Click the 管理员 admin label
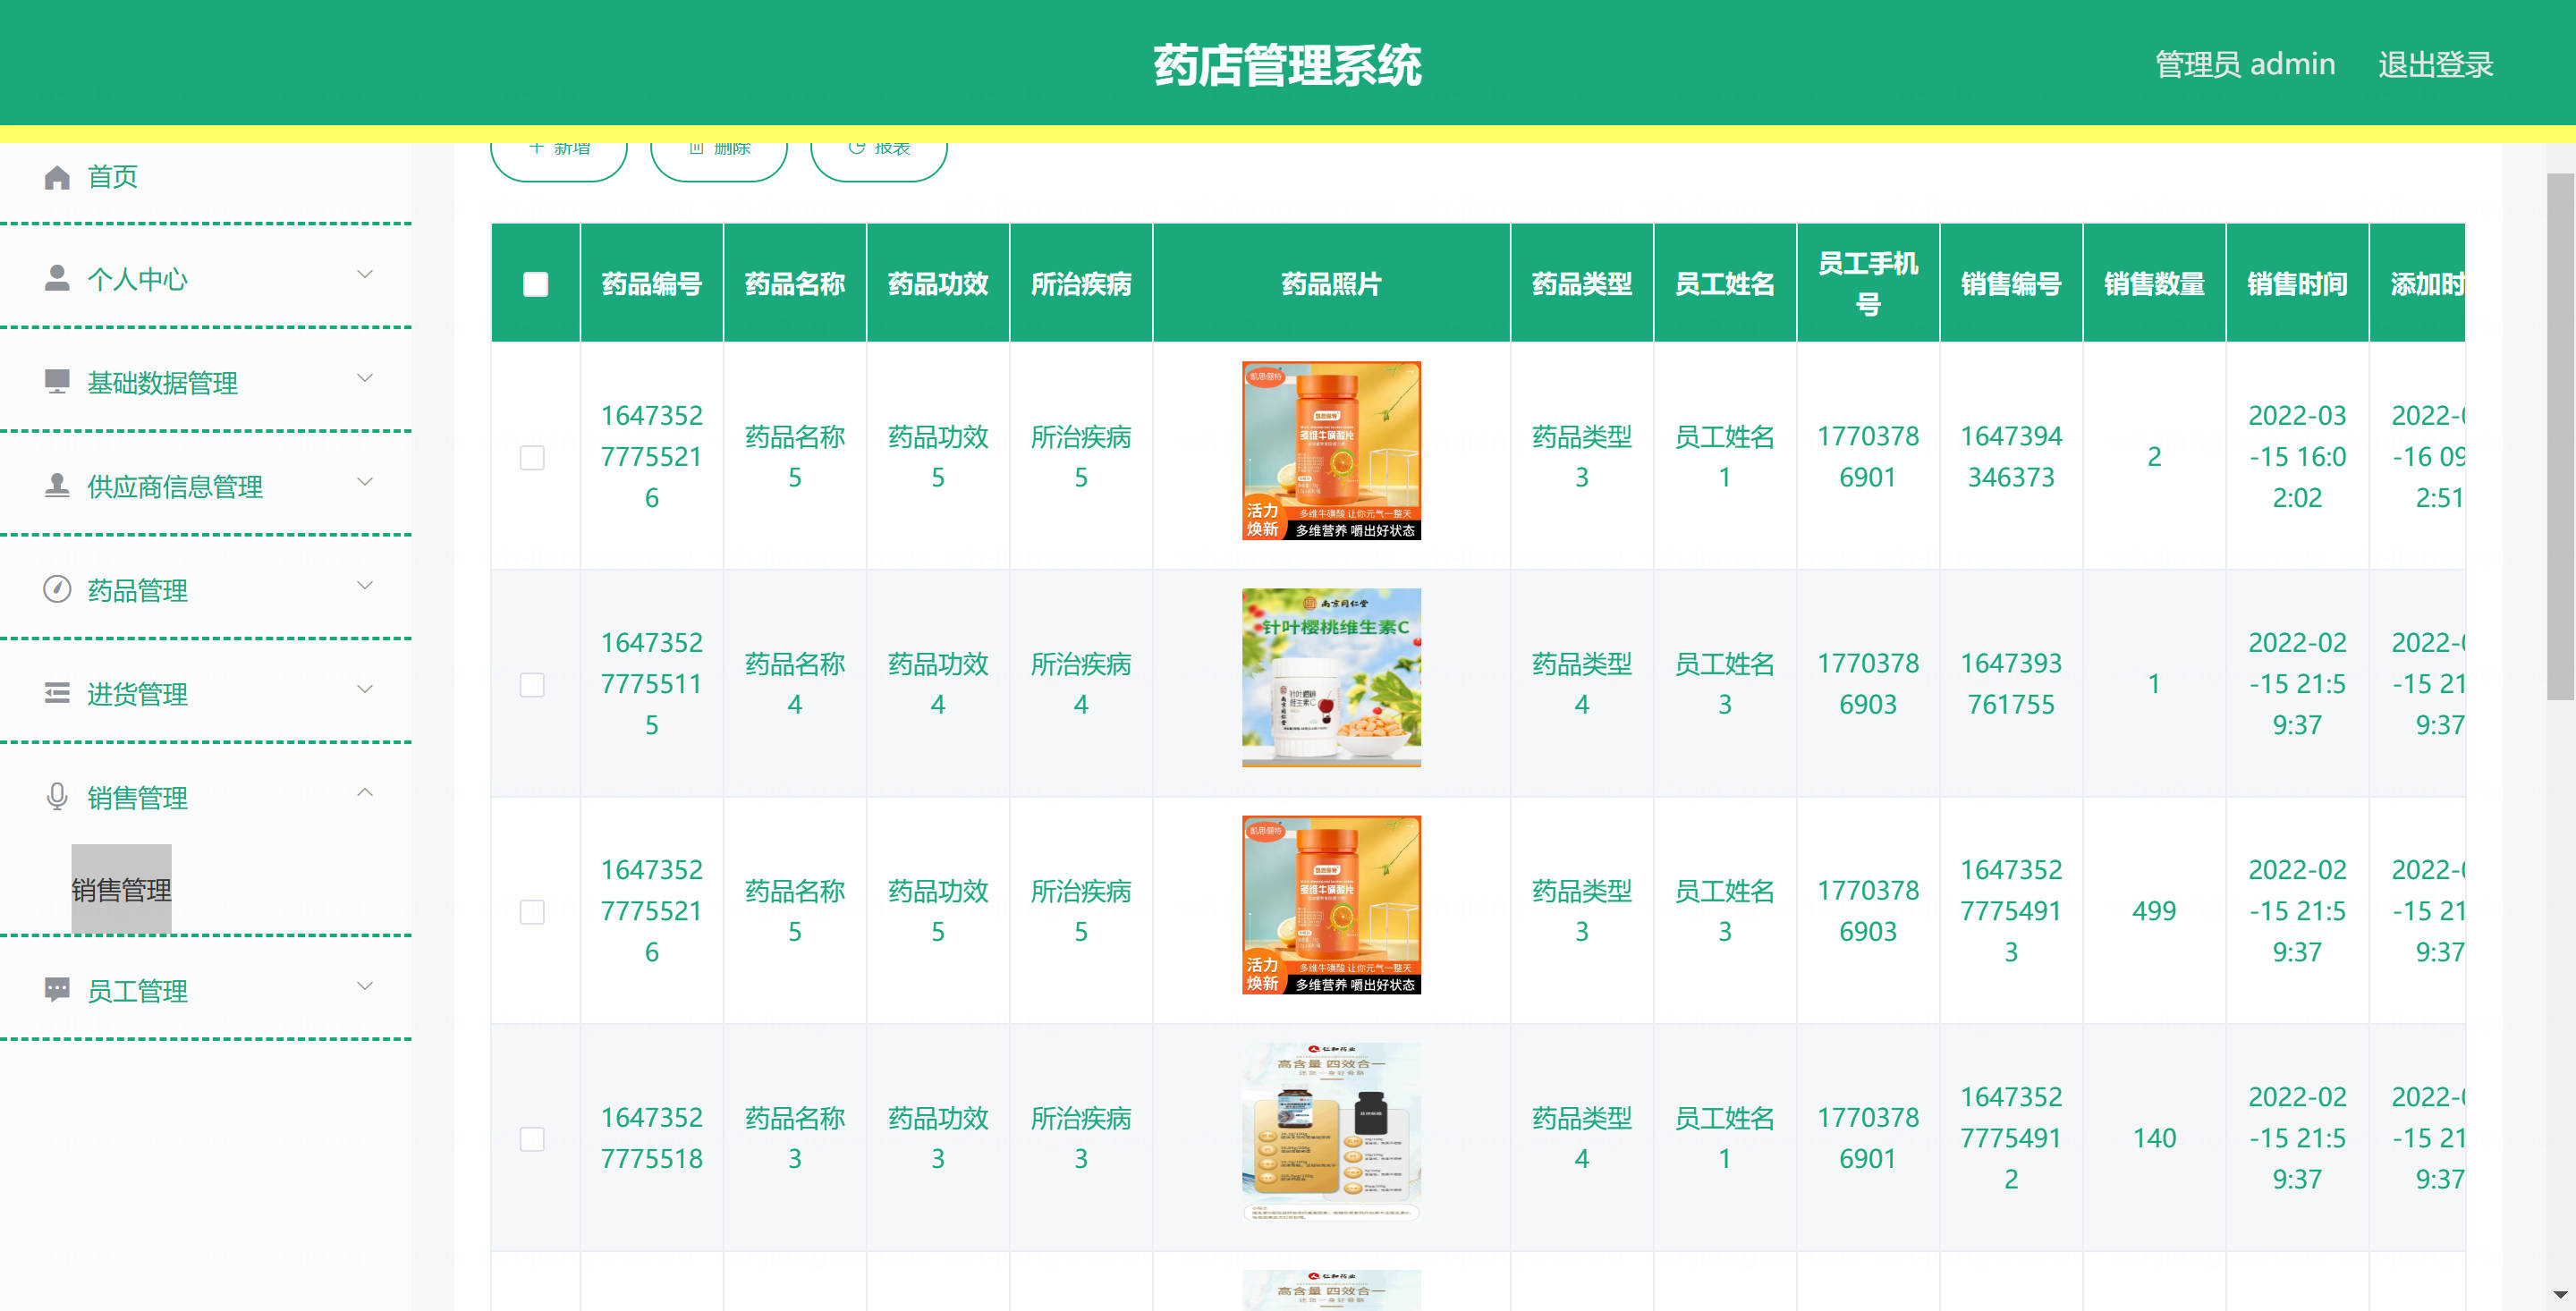2576x1311 pixels. [2245, 64]
